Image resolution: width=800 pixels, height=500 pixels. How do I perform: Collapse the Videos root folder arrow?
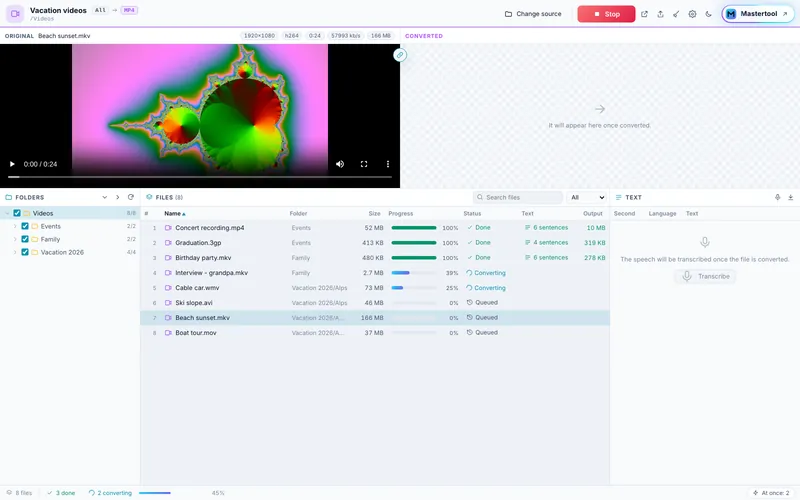tap(7, 213)
